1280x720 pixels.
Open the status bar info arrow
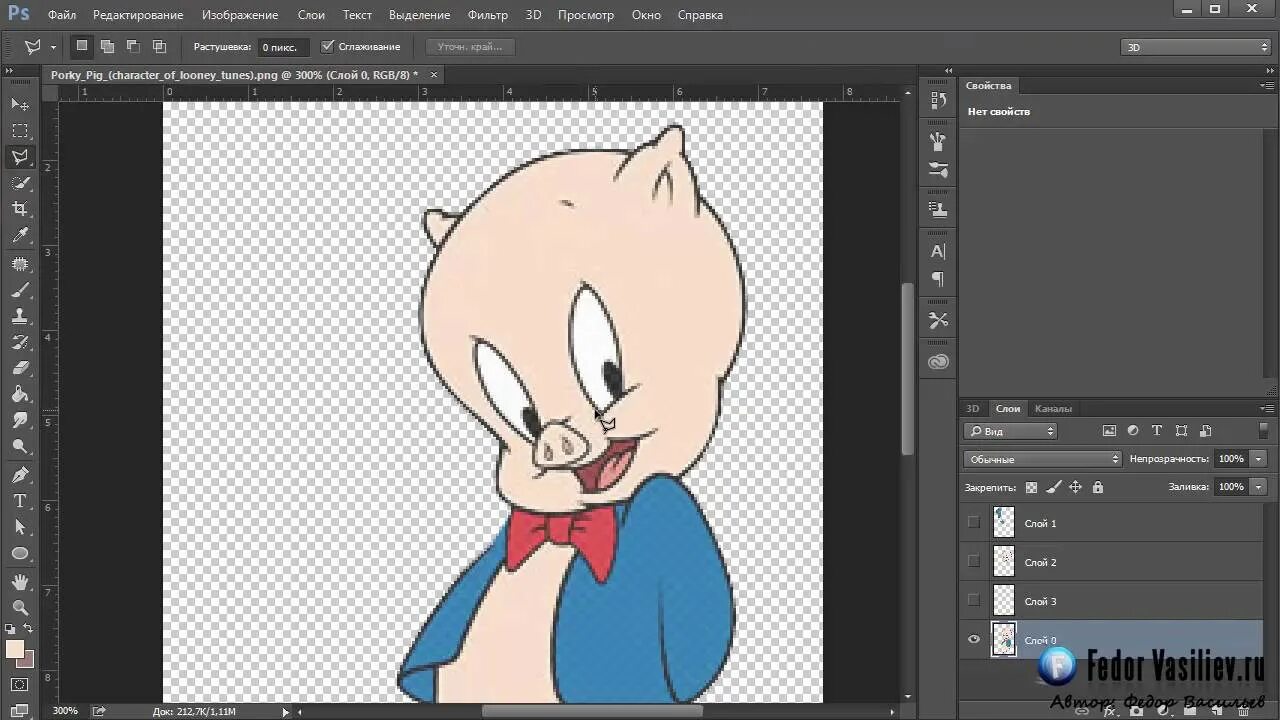click(285, 711)
